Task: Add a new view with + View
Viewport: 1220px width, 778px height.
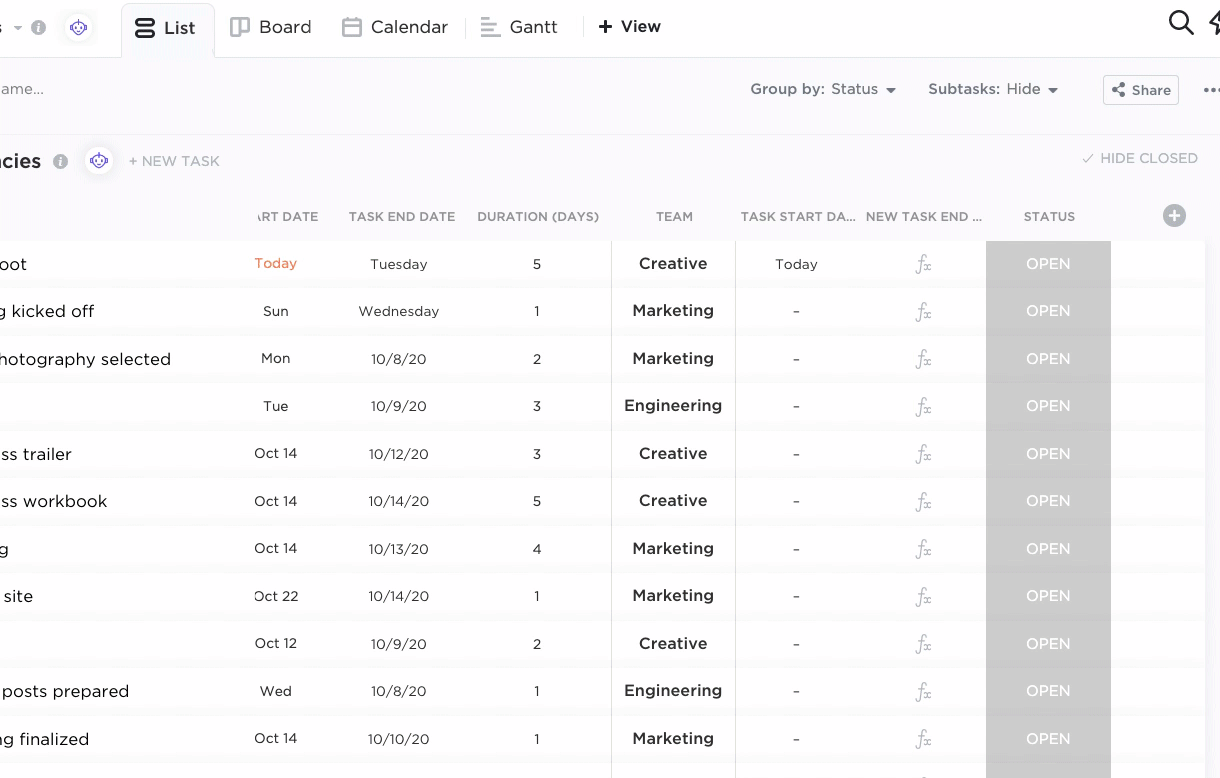Action: coord(629,27)
